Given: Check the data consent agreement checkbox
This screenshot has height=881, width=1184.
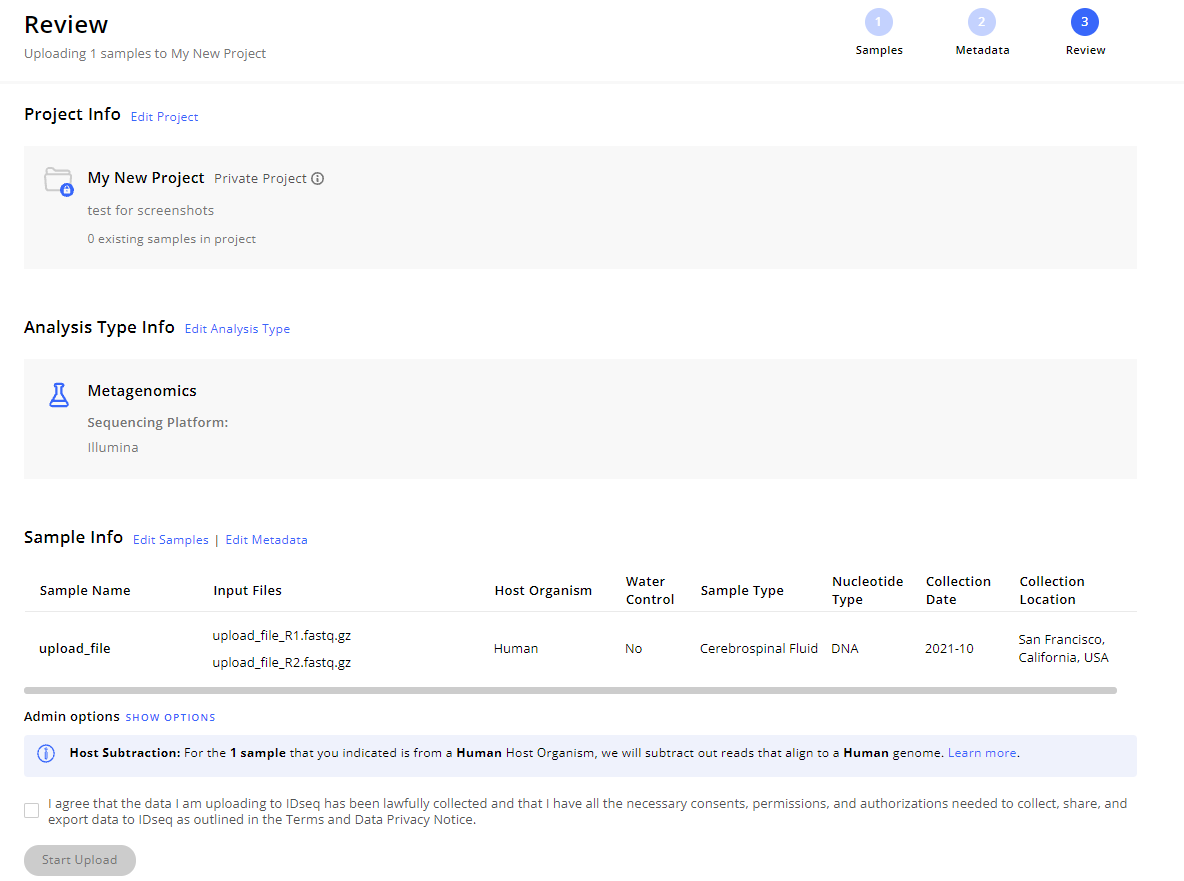Looking at the screenshot, I should [x=32, y=811].
